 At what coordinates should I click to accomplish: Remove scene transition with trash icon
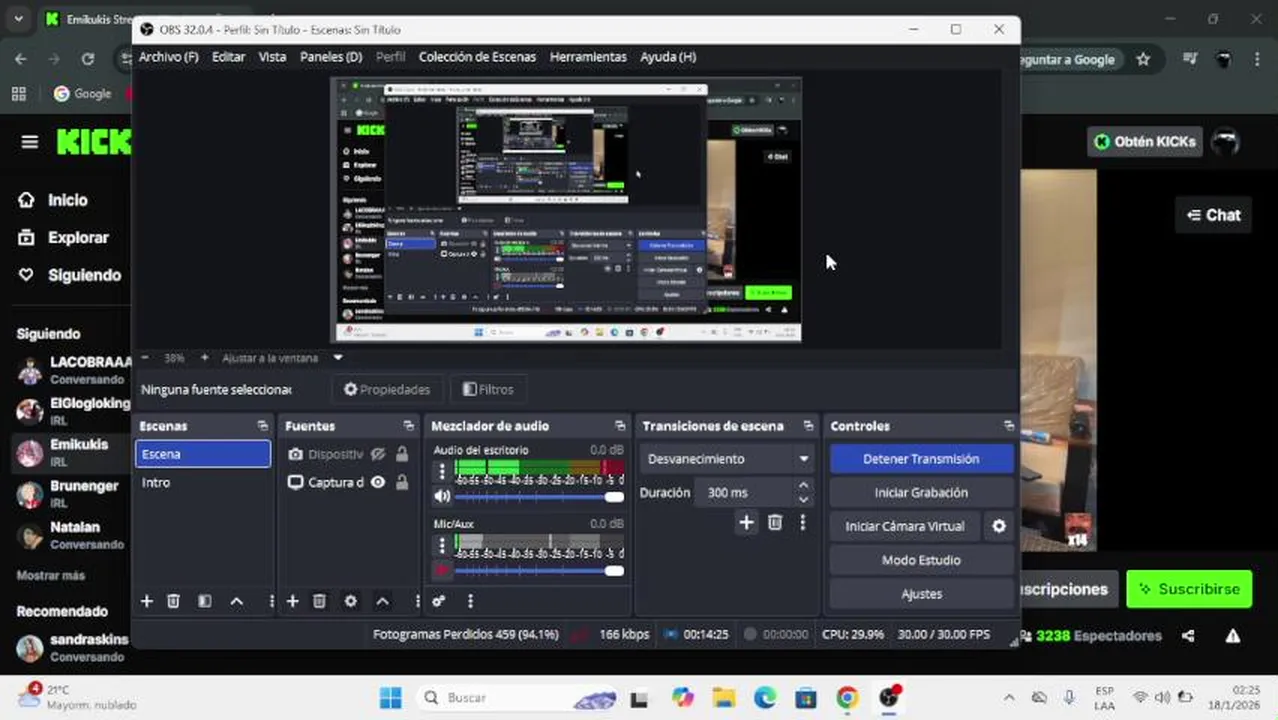775,522
